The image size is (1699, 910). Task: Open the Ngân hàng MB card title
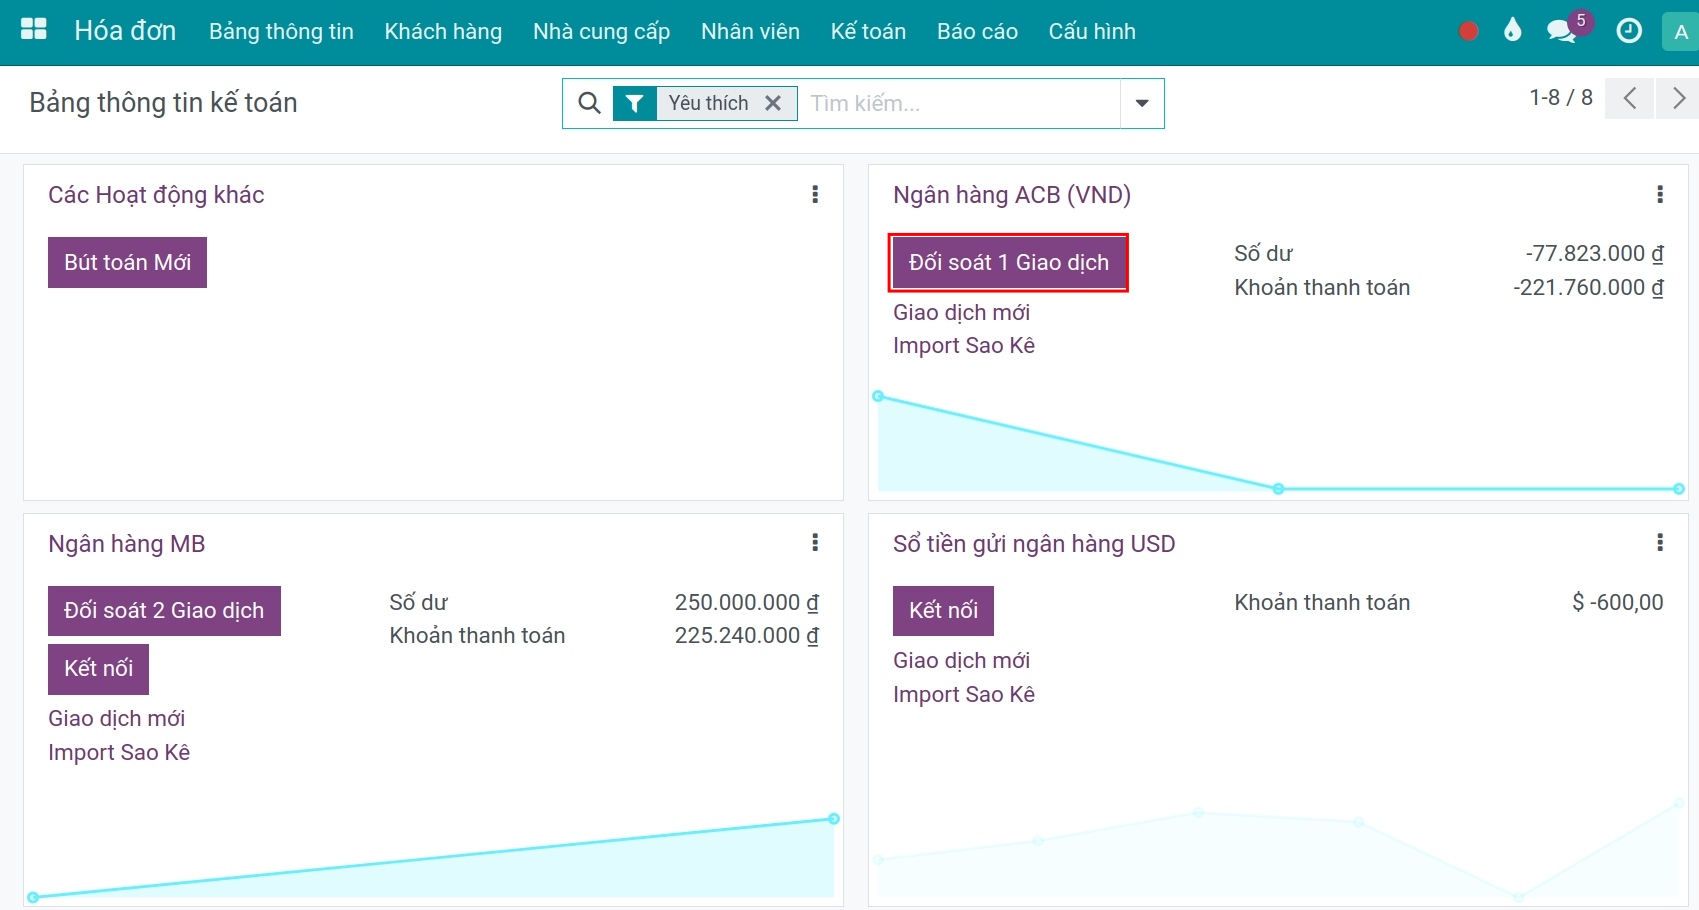coord(127,544)
